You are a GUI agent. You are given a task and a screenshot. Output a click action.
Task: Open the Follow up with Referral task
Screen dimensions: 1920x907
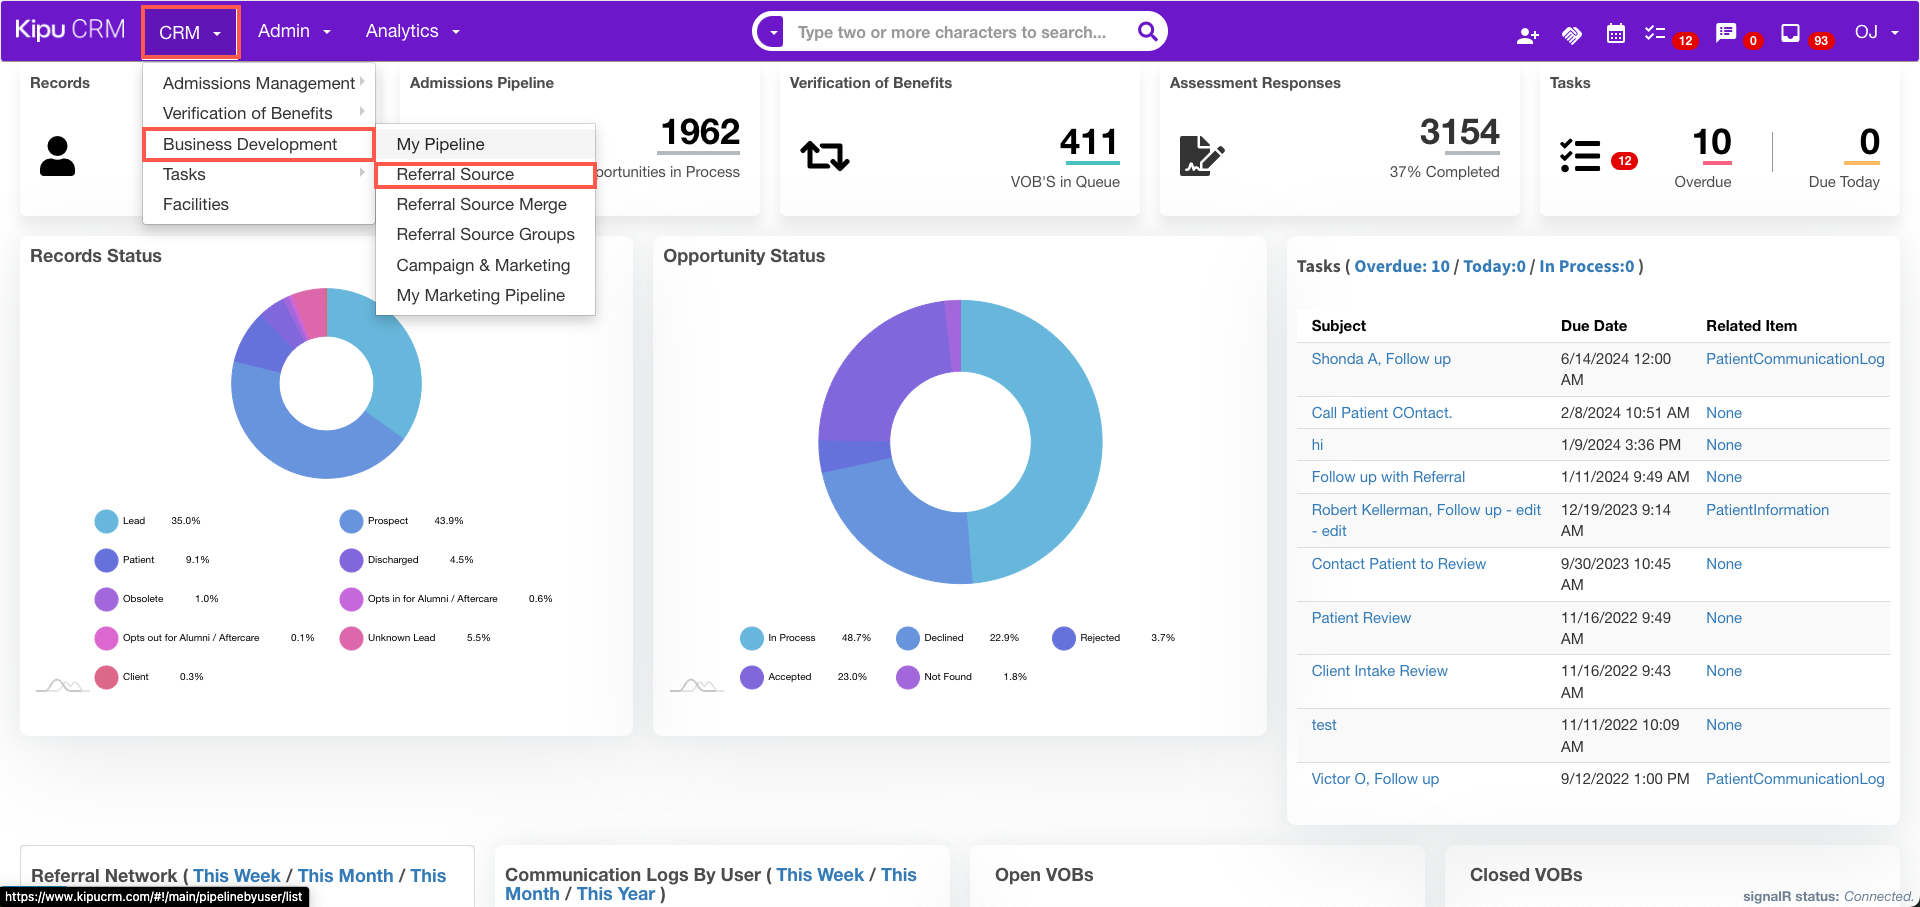click(x=1387, y=477)
